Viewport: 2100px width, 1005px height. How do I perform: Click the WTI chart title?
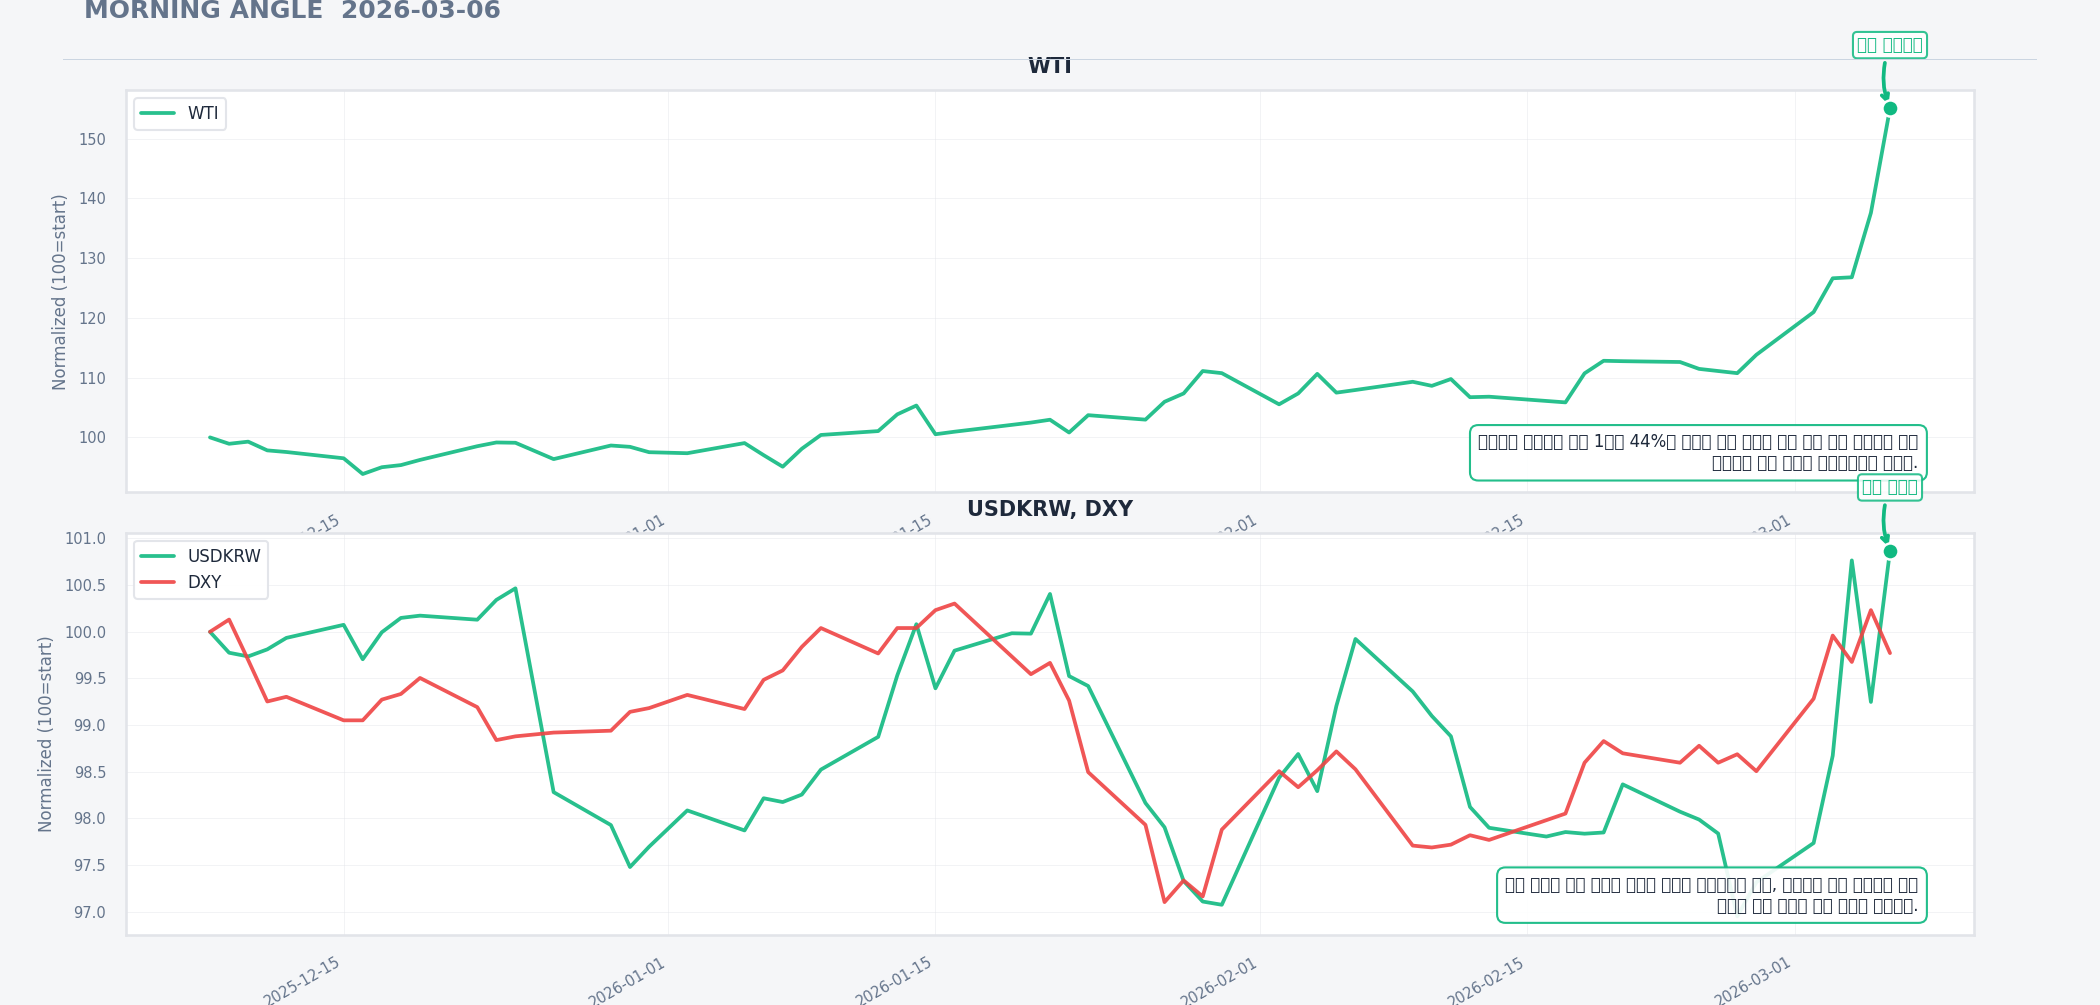(x=1049, y=66)
